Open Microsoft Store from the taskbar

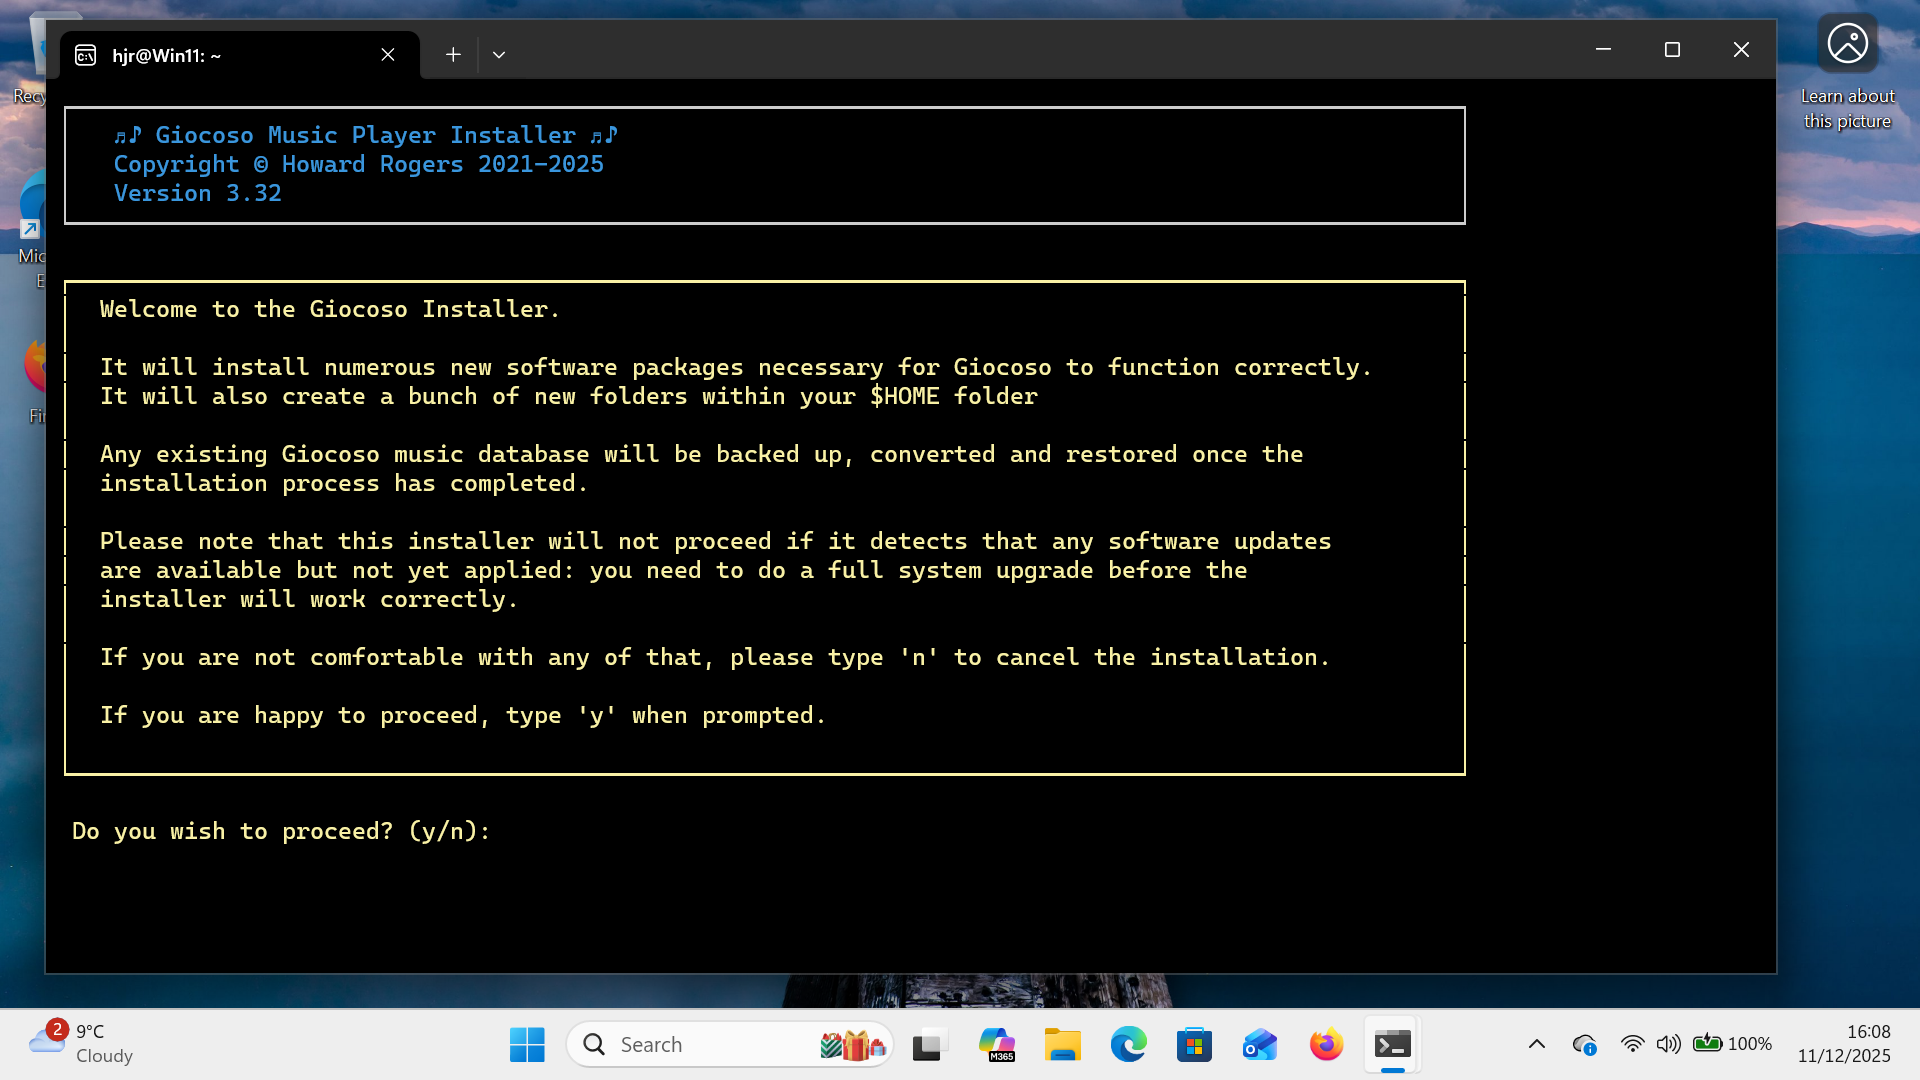click(x=1194, y=1045)
